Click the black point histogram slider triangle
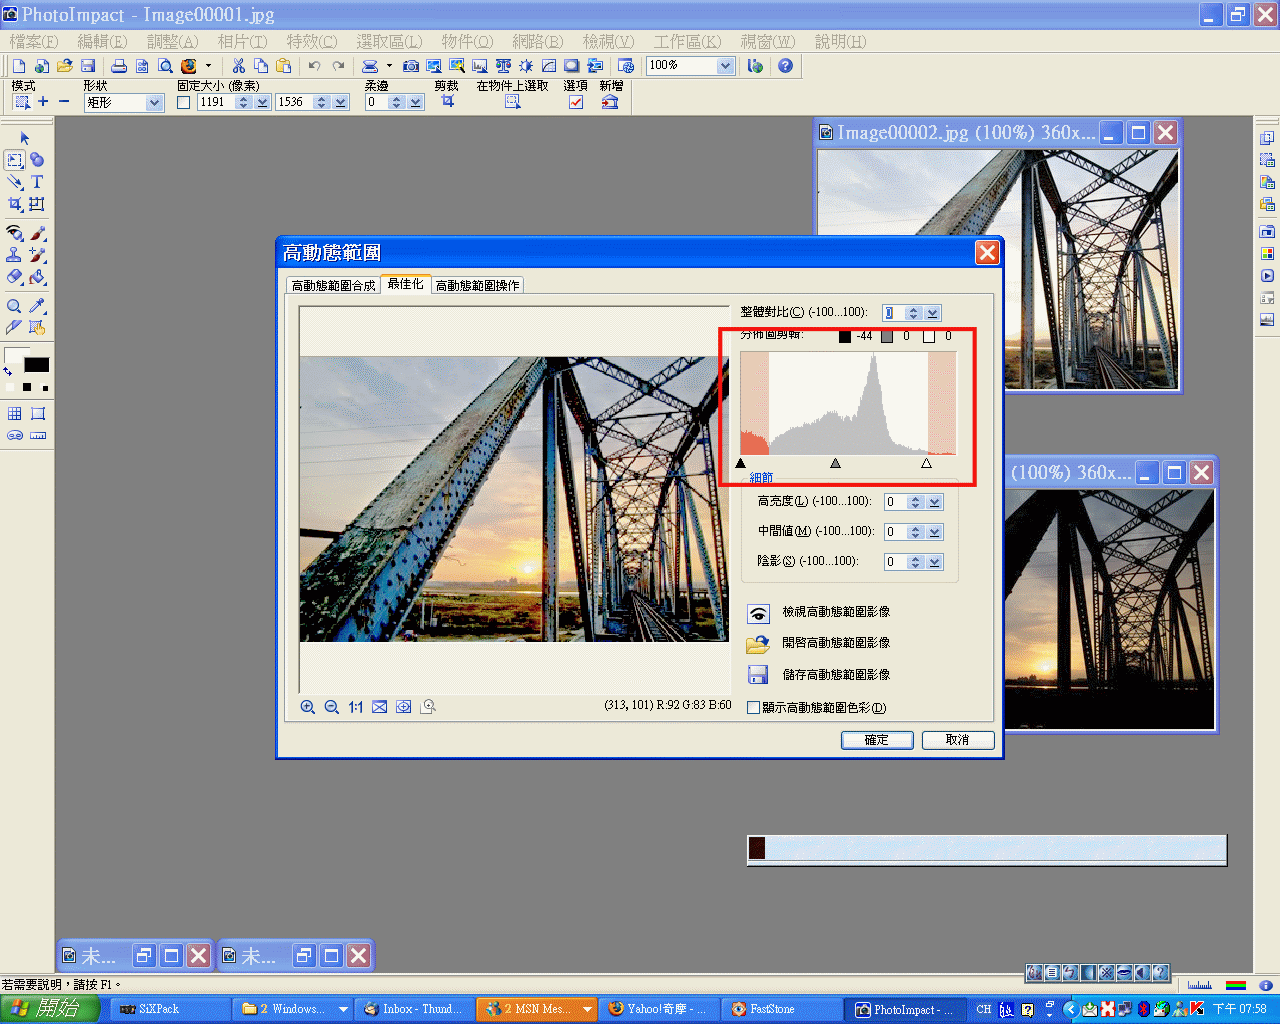Screen dimensions: 1280x1024 (x=741, y=463)
